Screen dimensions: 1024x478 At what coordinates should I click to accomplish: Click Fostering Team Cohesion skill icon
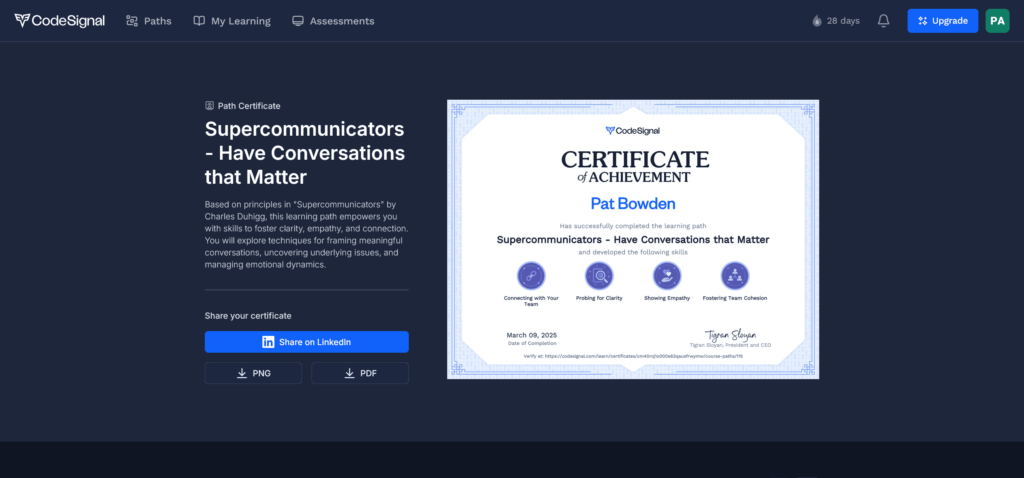click(x=735, y=276)
